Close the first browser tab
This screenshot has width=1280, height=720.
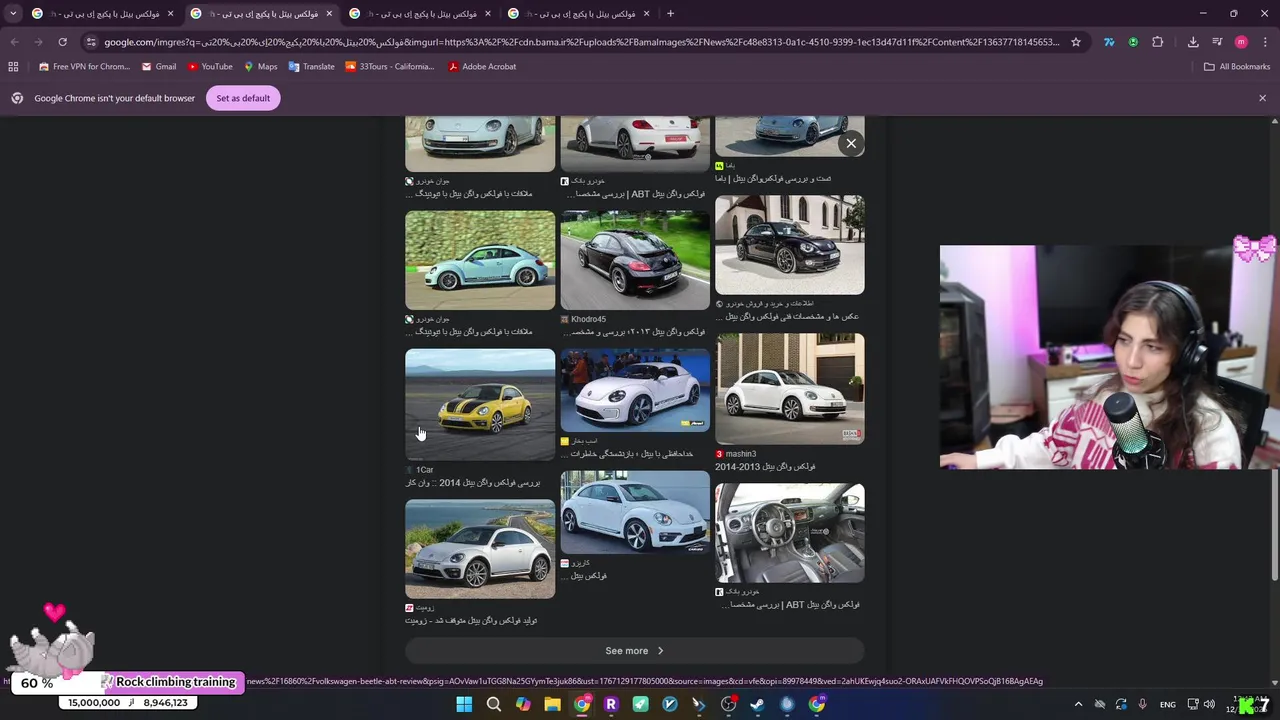click(x=170, y=14)
